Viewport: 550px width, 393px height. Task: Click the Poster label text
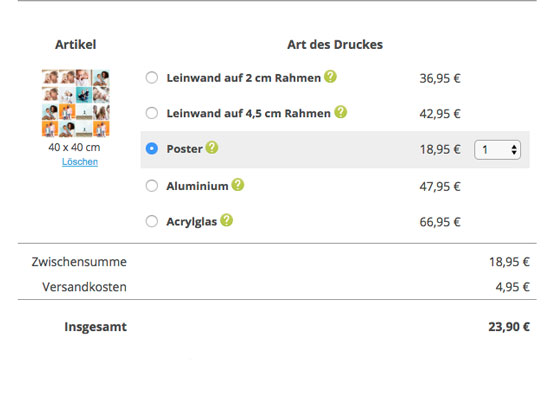point(185,149)
